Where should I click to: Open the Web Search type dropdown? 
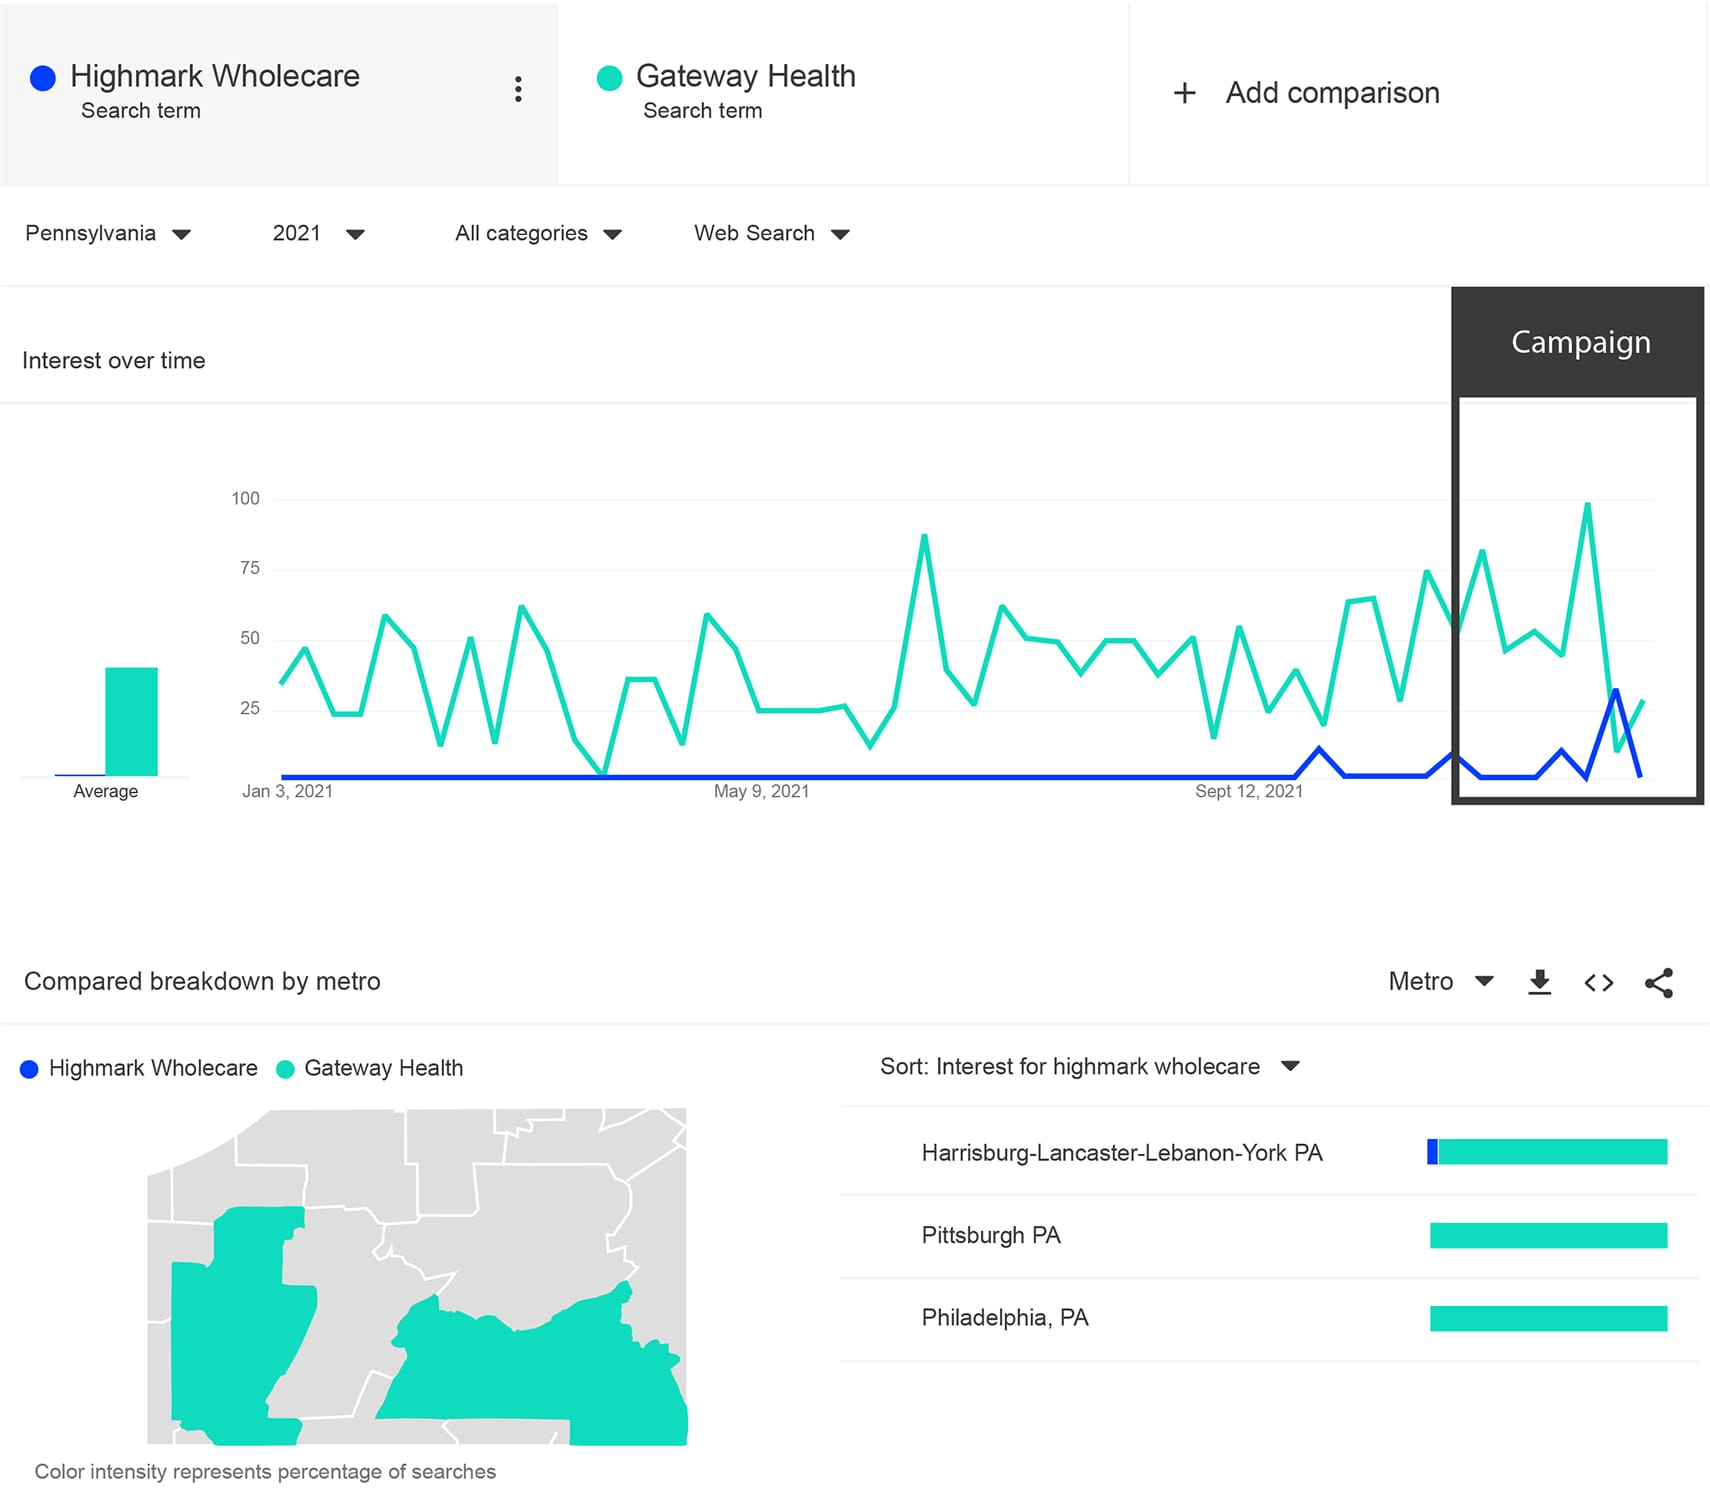pos(771,233)
